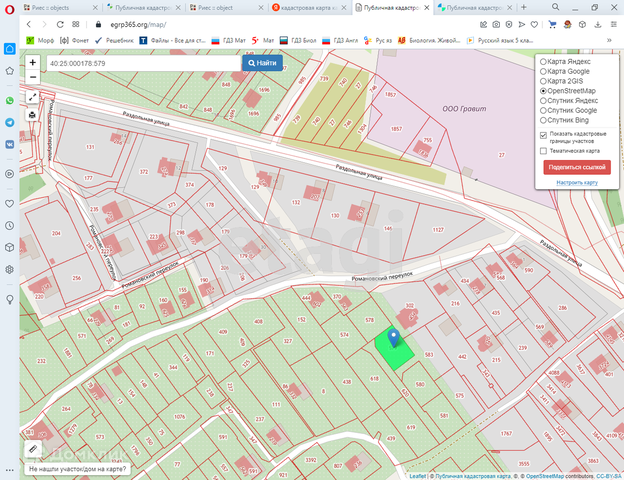Open the Решебник bookmark
Screen dimensions: 624x480
point(113,41)
